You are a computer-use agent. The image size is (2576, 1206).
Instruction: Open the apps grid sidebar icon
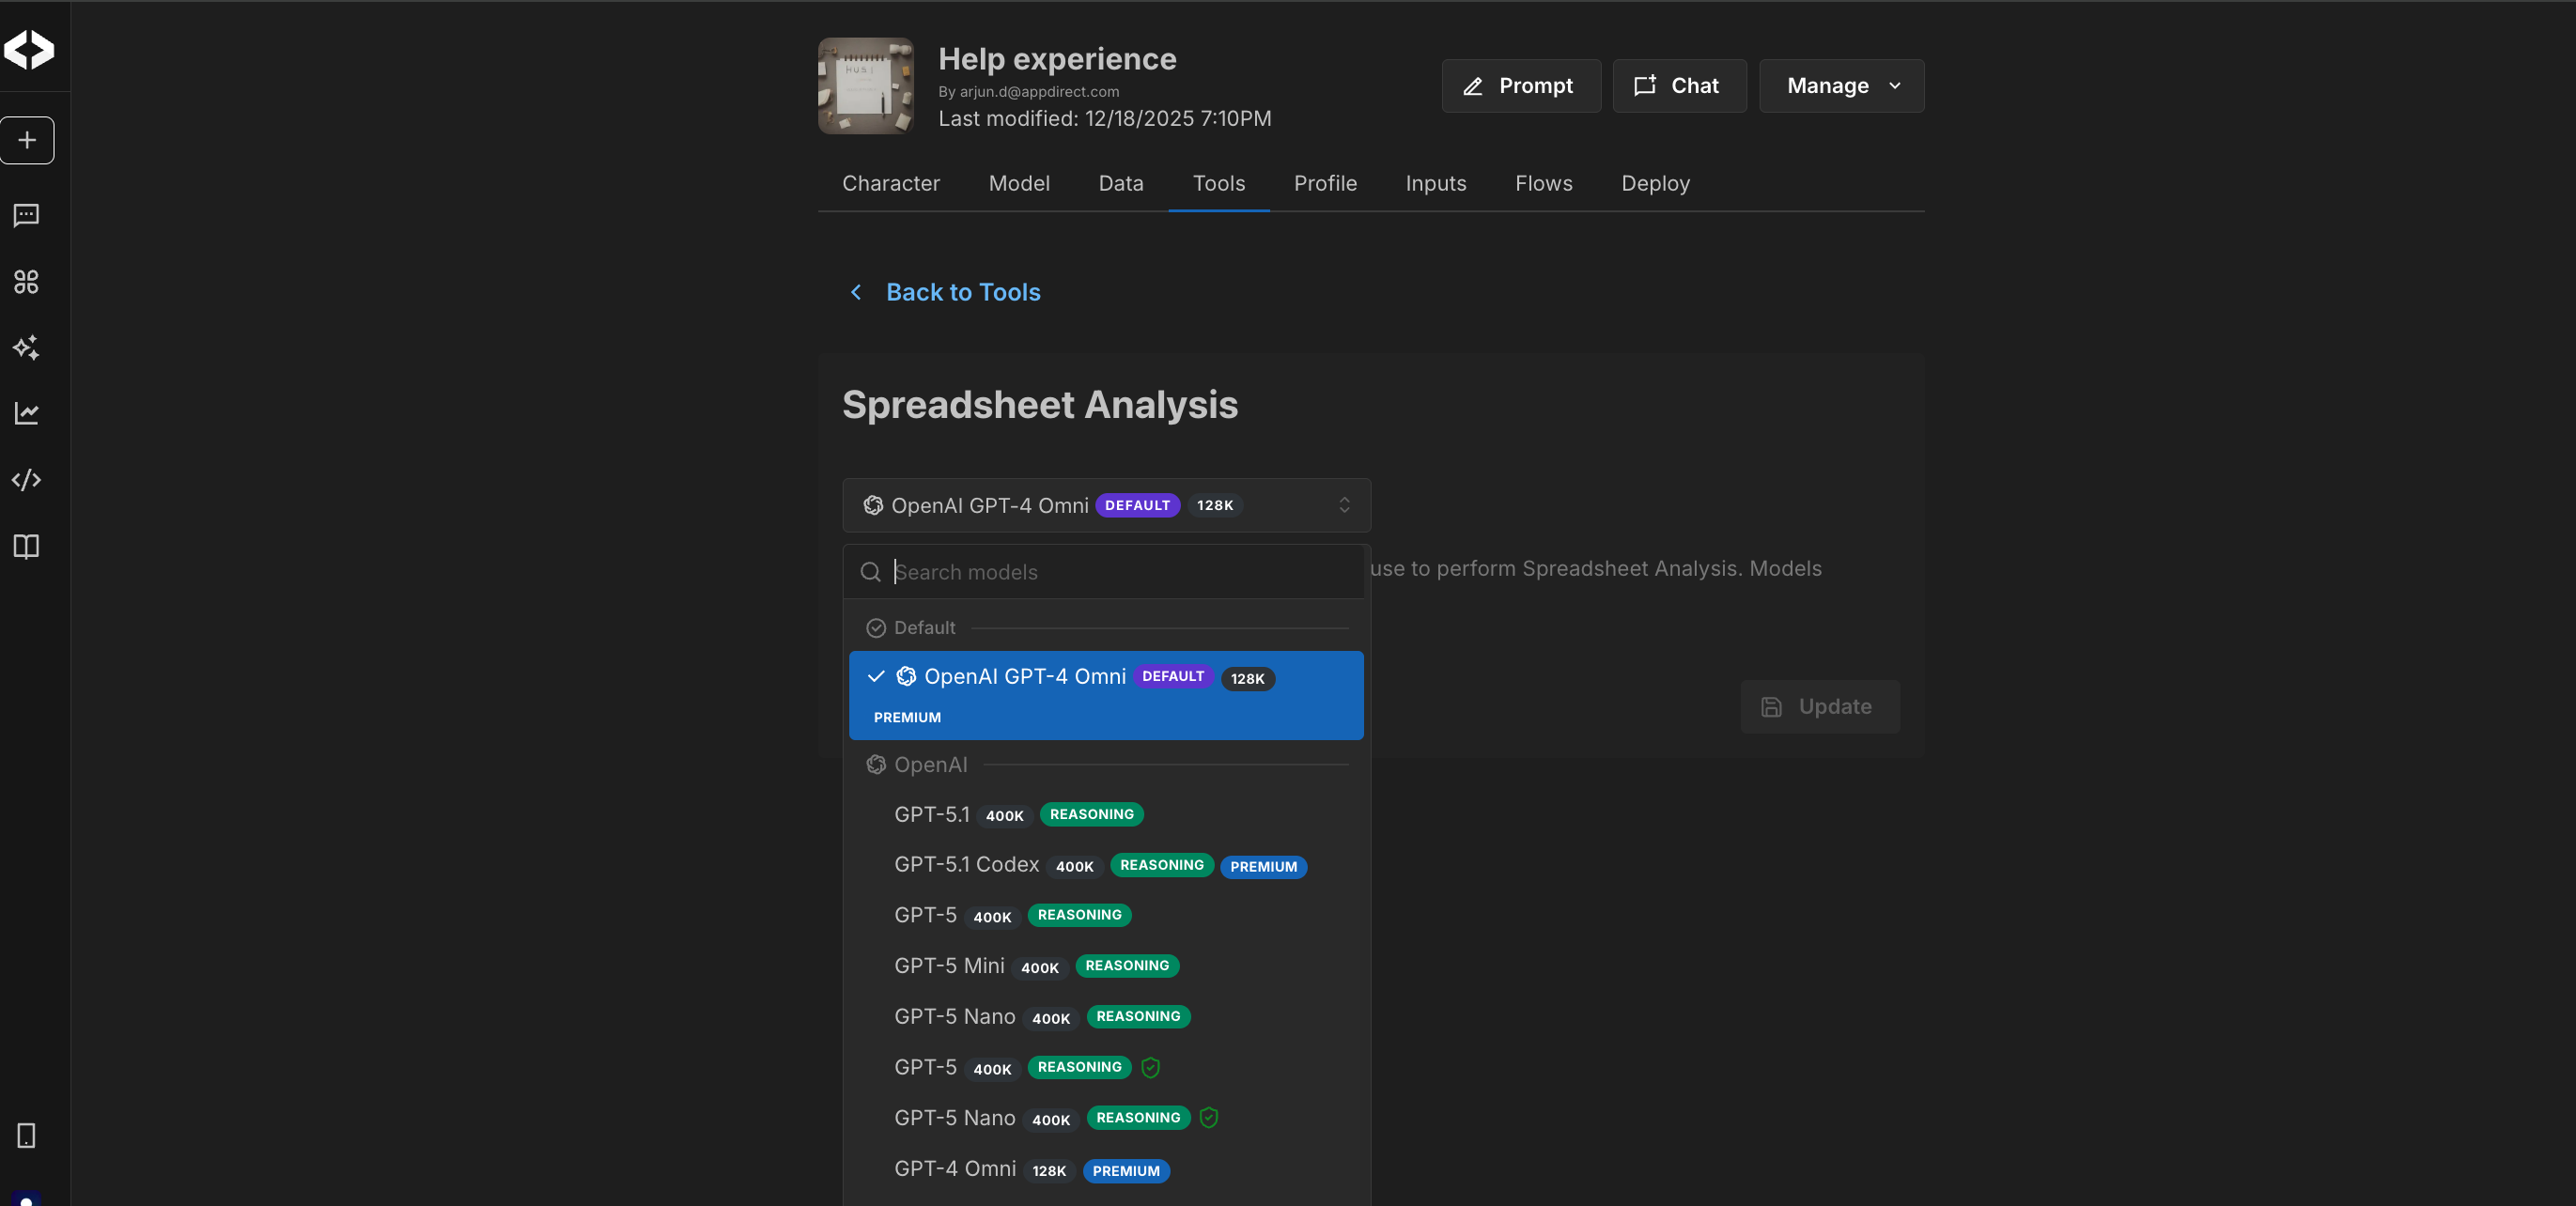(x=27, y=282)
